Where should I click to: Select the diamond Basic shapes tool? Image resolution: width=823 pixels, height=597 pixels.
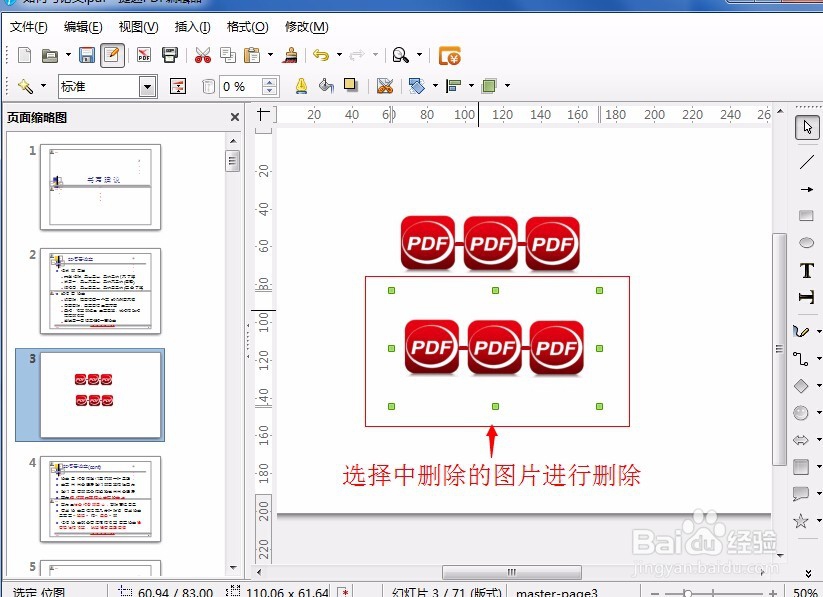pyautogui.click(x=801, y=386)
